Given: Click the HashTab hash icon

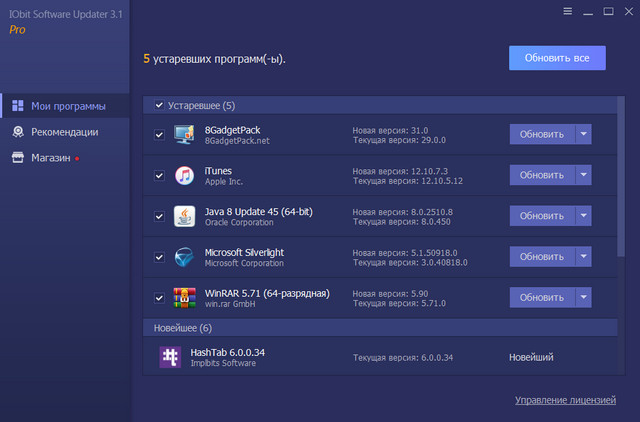Looking at the screenshot, I should [170, 357].
